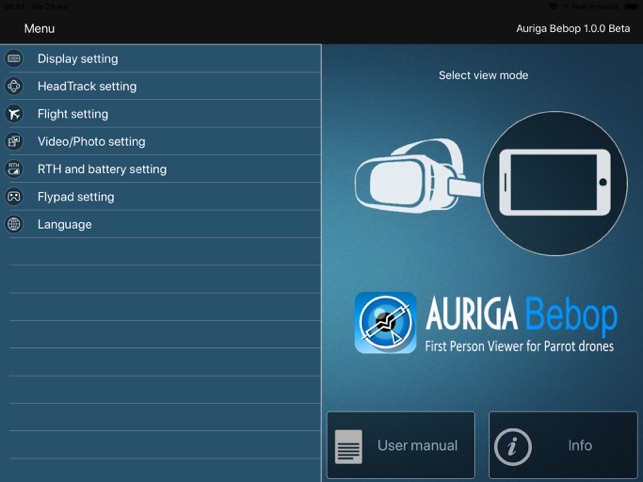Image resolution: width=643 pixels, height=482 pixels.
Task: Tap the Video/Photo setting icon
Action: pos(14,141)
